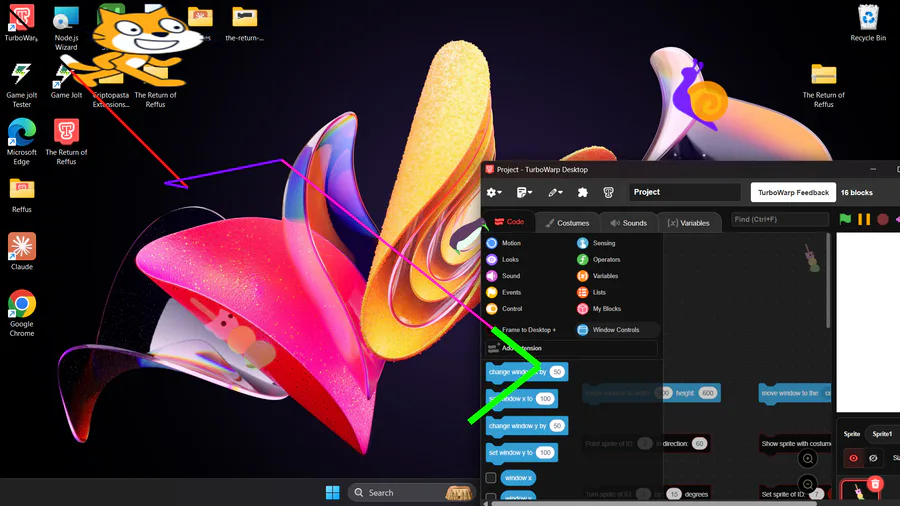900x506 pixels.
Task: Open Microsoft Edge from the desktop
Action: tap(21, 142)
